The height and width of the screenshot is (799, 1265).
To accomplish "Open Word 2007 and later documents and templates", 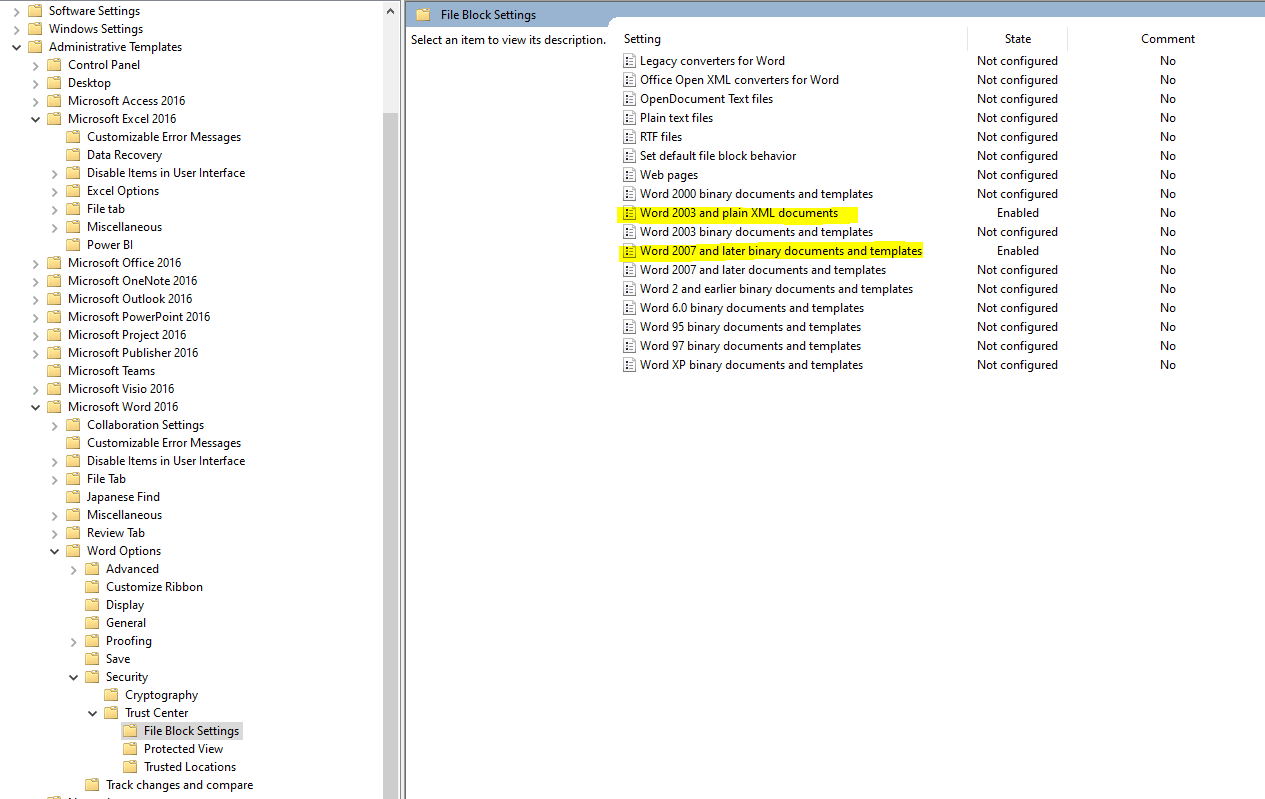I will pos(763,270).
